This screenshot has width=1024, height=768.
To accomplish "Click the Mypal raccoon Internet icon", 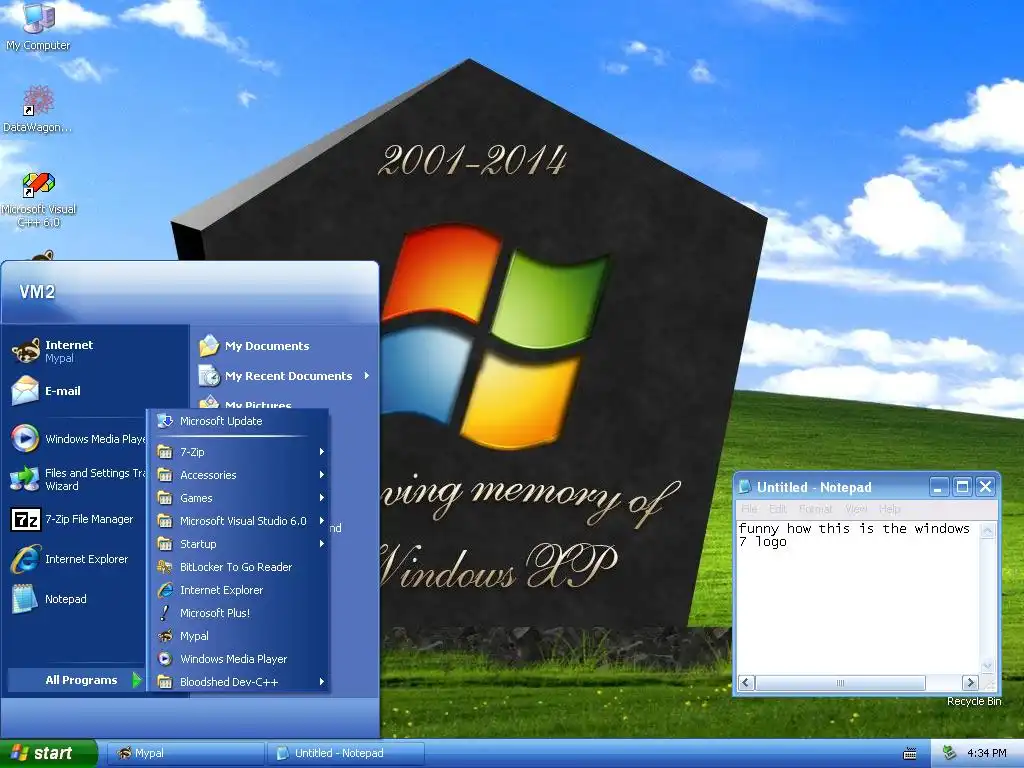I will [x=25, y=351].
